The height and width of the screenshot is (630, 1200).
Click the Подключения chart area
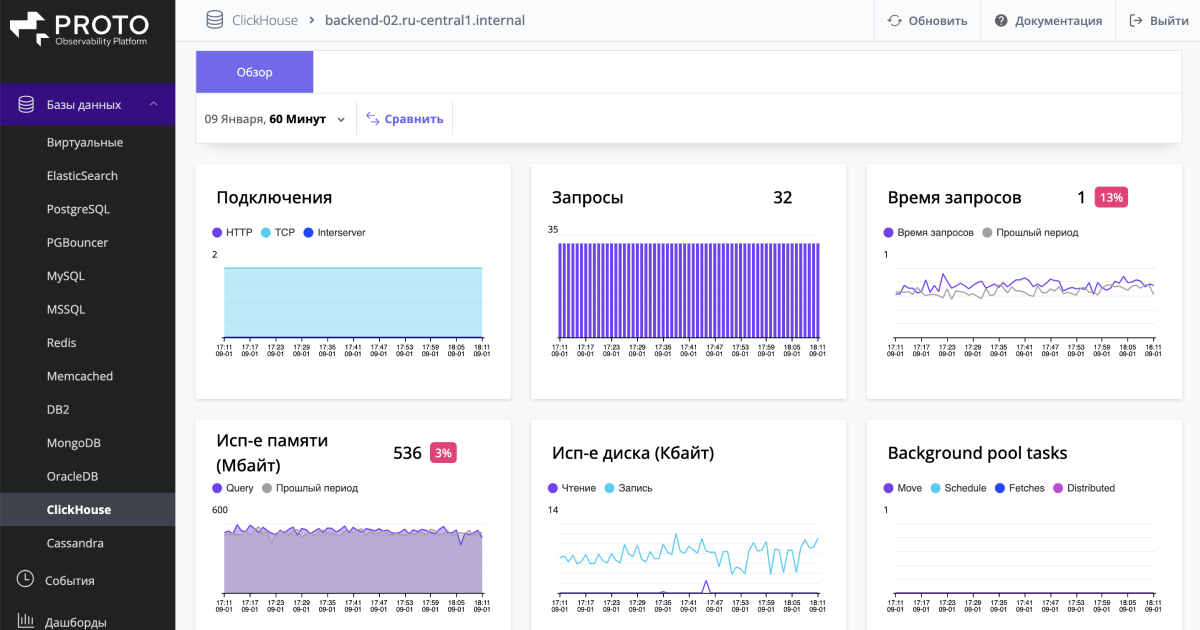(x=353, y=302)
